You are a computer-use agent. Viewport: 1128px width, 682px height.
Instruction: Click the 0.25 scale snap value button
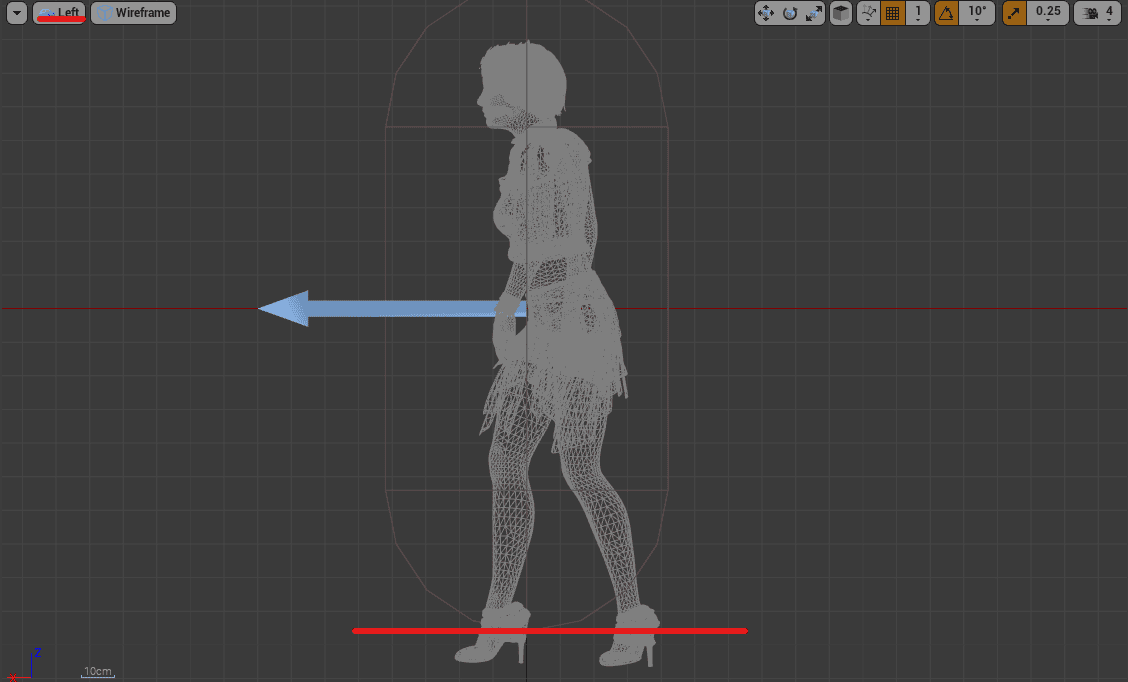1048,13
